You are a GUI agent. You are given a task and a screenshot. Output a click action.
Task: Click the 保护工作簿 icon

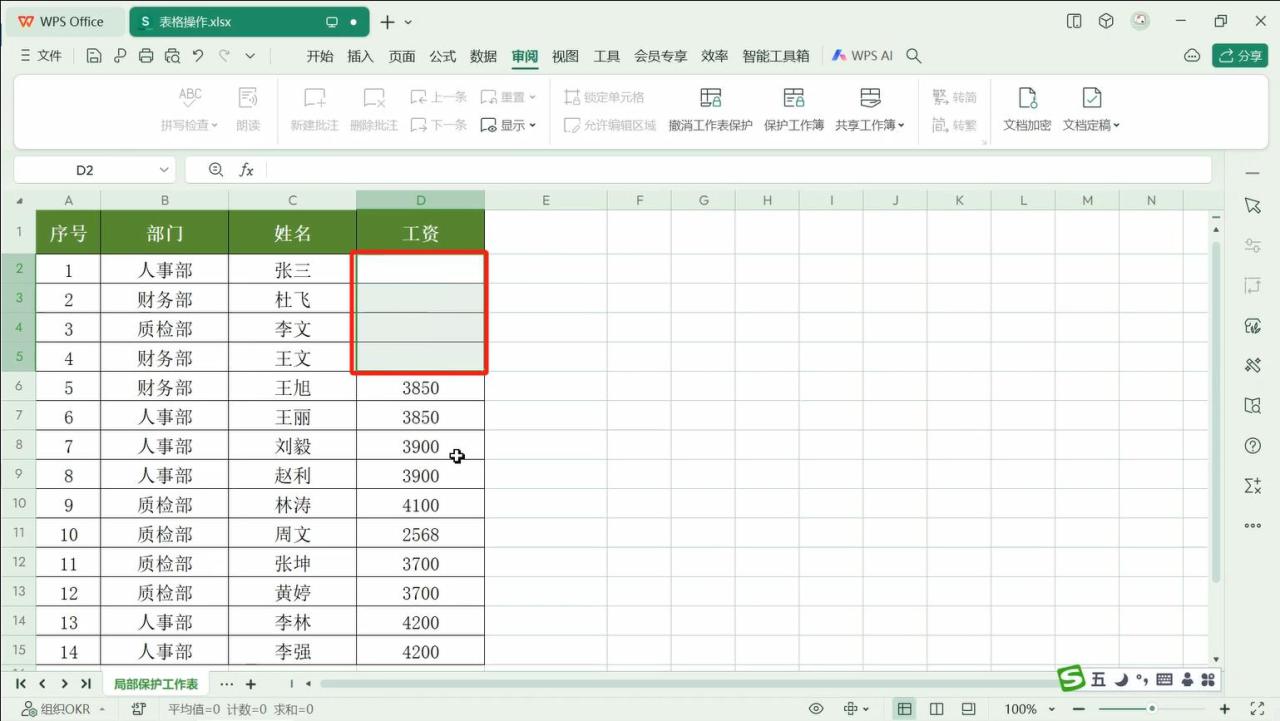pyautogui.click(x=794, y=97)
